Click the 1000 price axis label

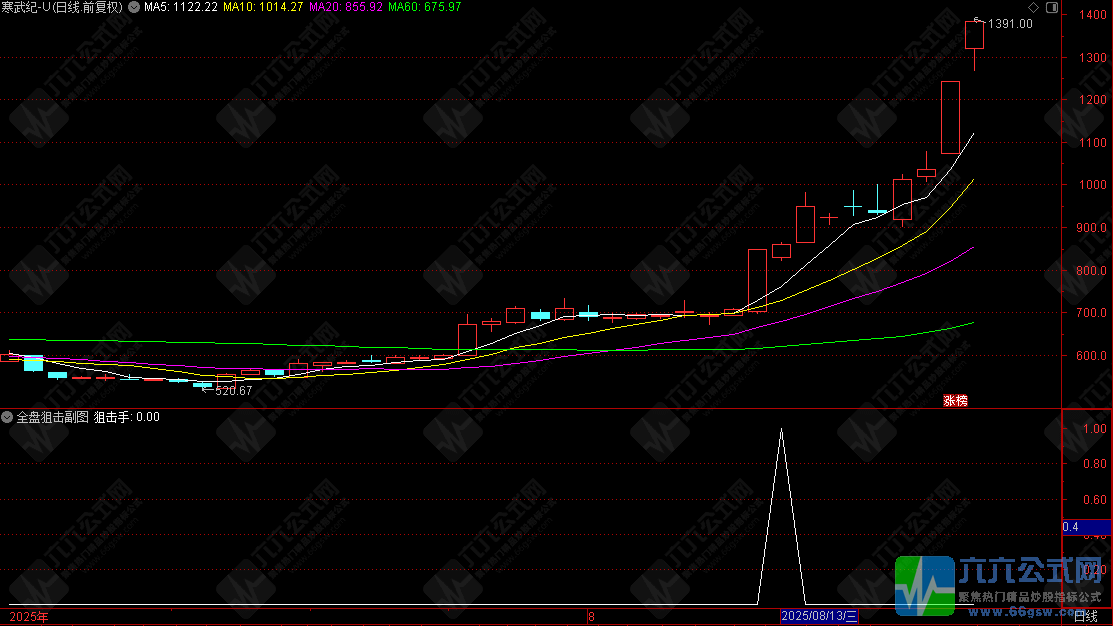(x=1092, y=185)
